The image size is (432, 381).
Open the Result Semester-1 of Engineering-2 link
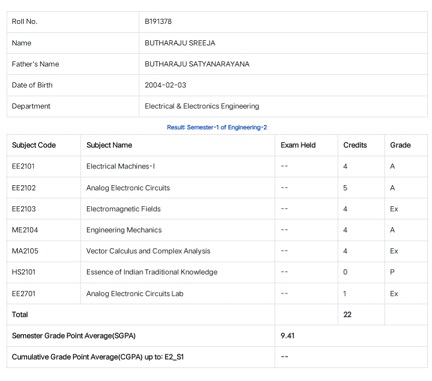217,127
